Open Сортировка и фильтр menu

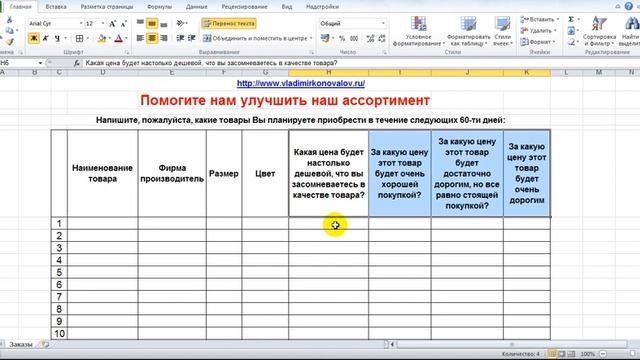599,32
